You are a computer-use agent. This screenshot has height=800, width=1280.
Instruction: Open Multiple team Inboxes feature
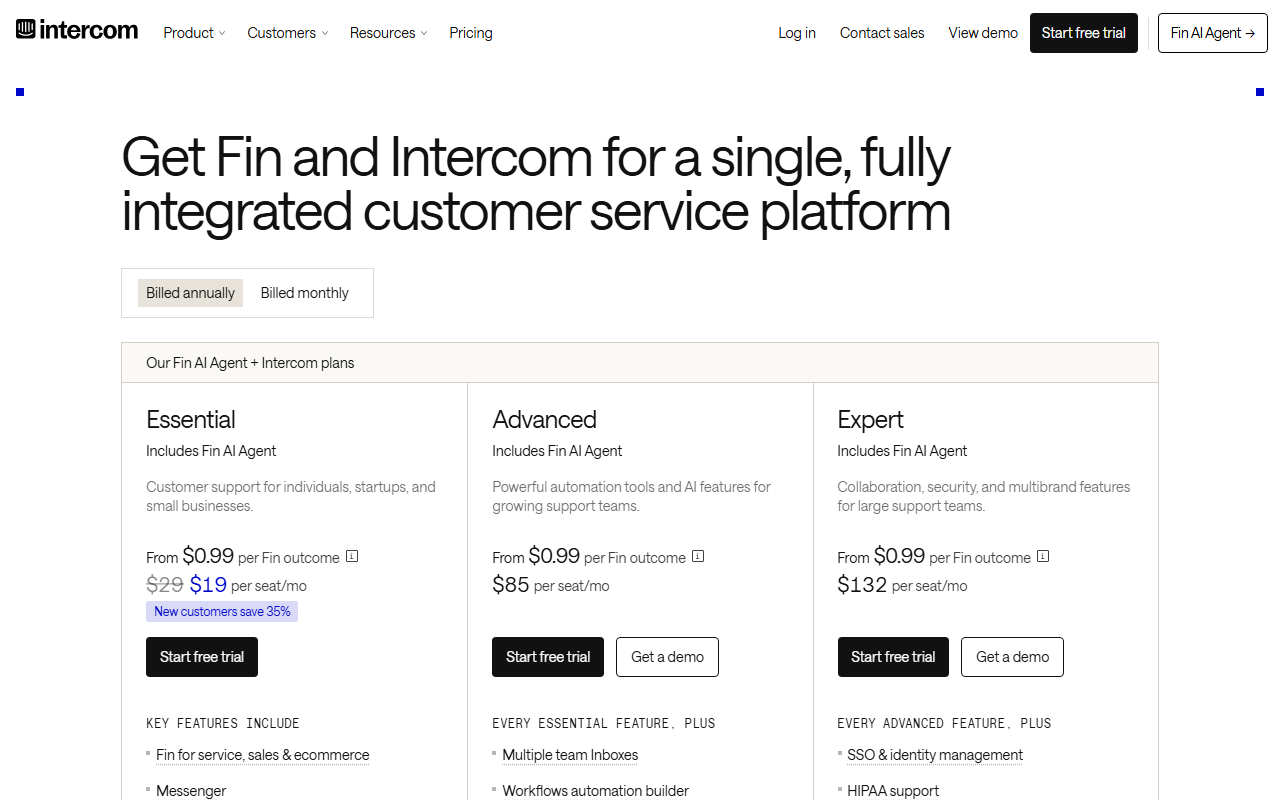pos(570,755)
